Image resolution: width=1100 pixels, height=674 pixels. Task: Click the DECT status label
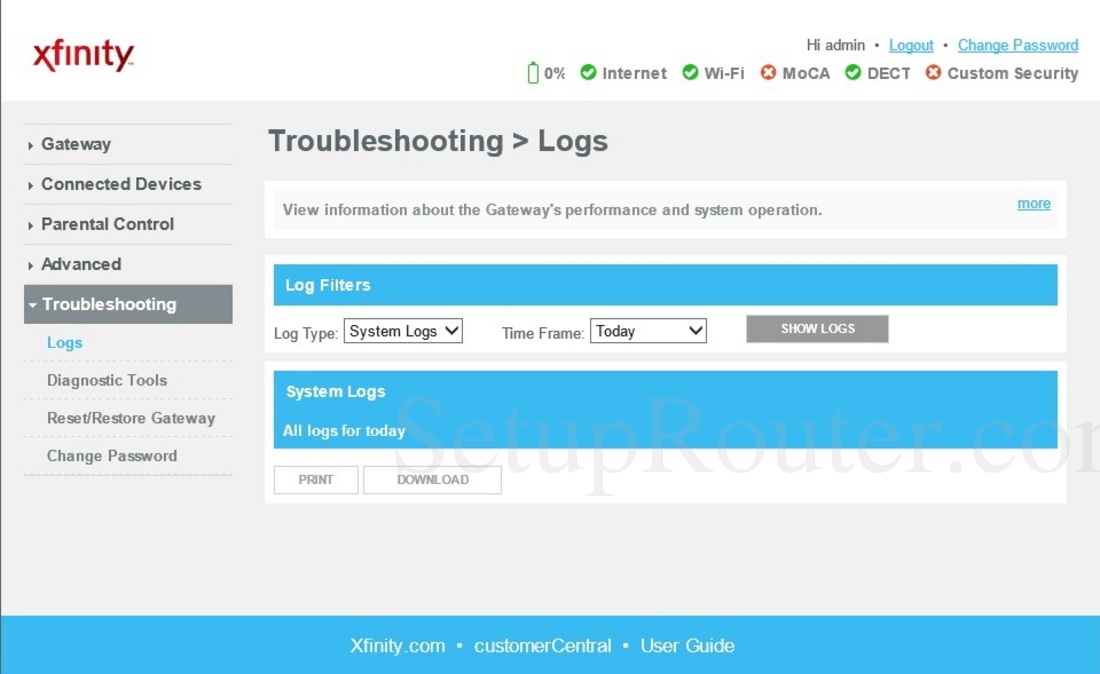[x=889, y=73]
